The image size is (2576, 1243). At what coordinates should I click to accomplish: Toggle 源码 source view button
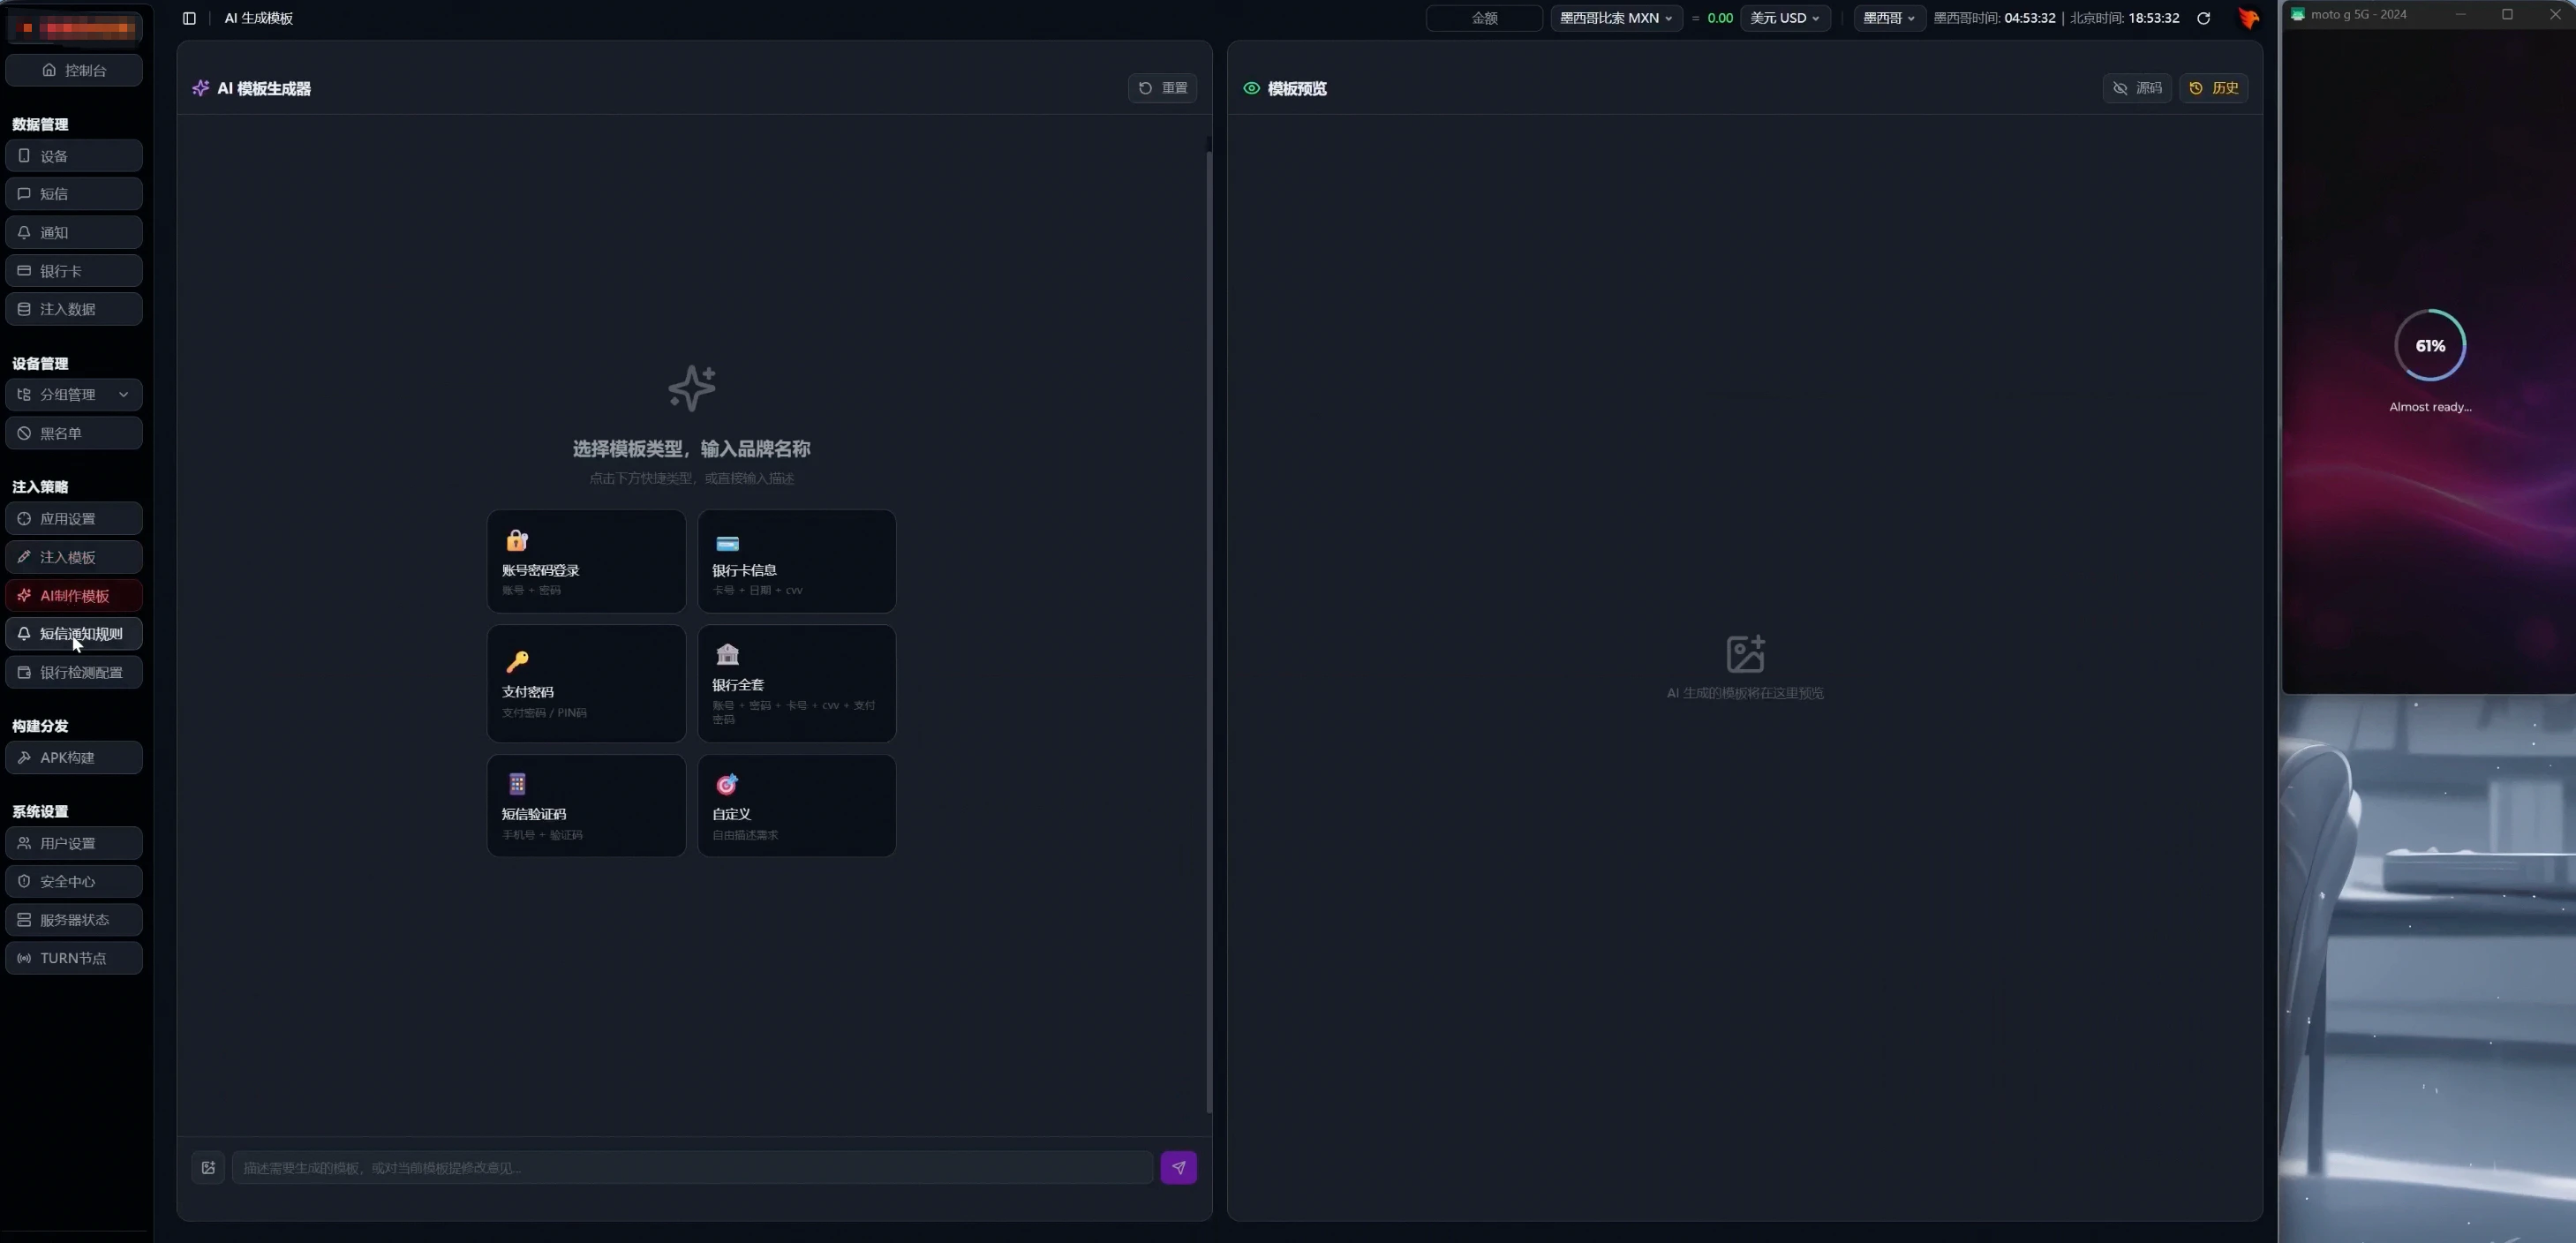tap(2137, 88)
